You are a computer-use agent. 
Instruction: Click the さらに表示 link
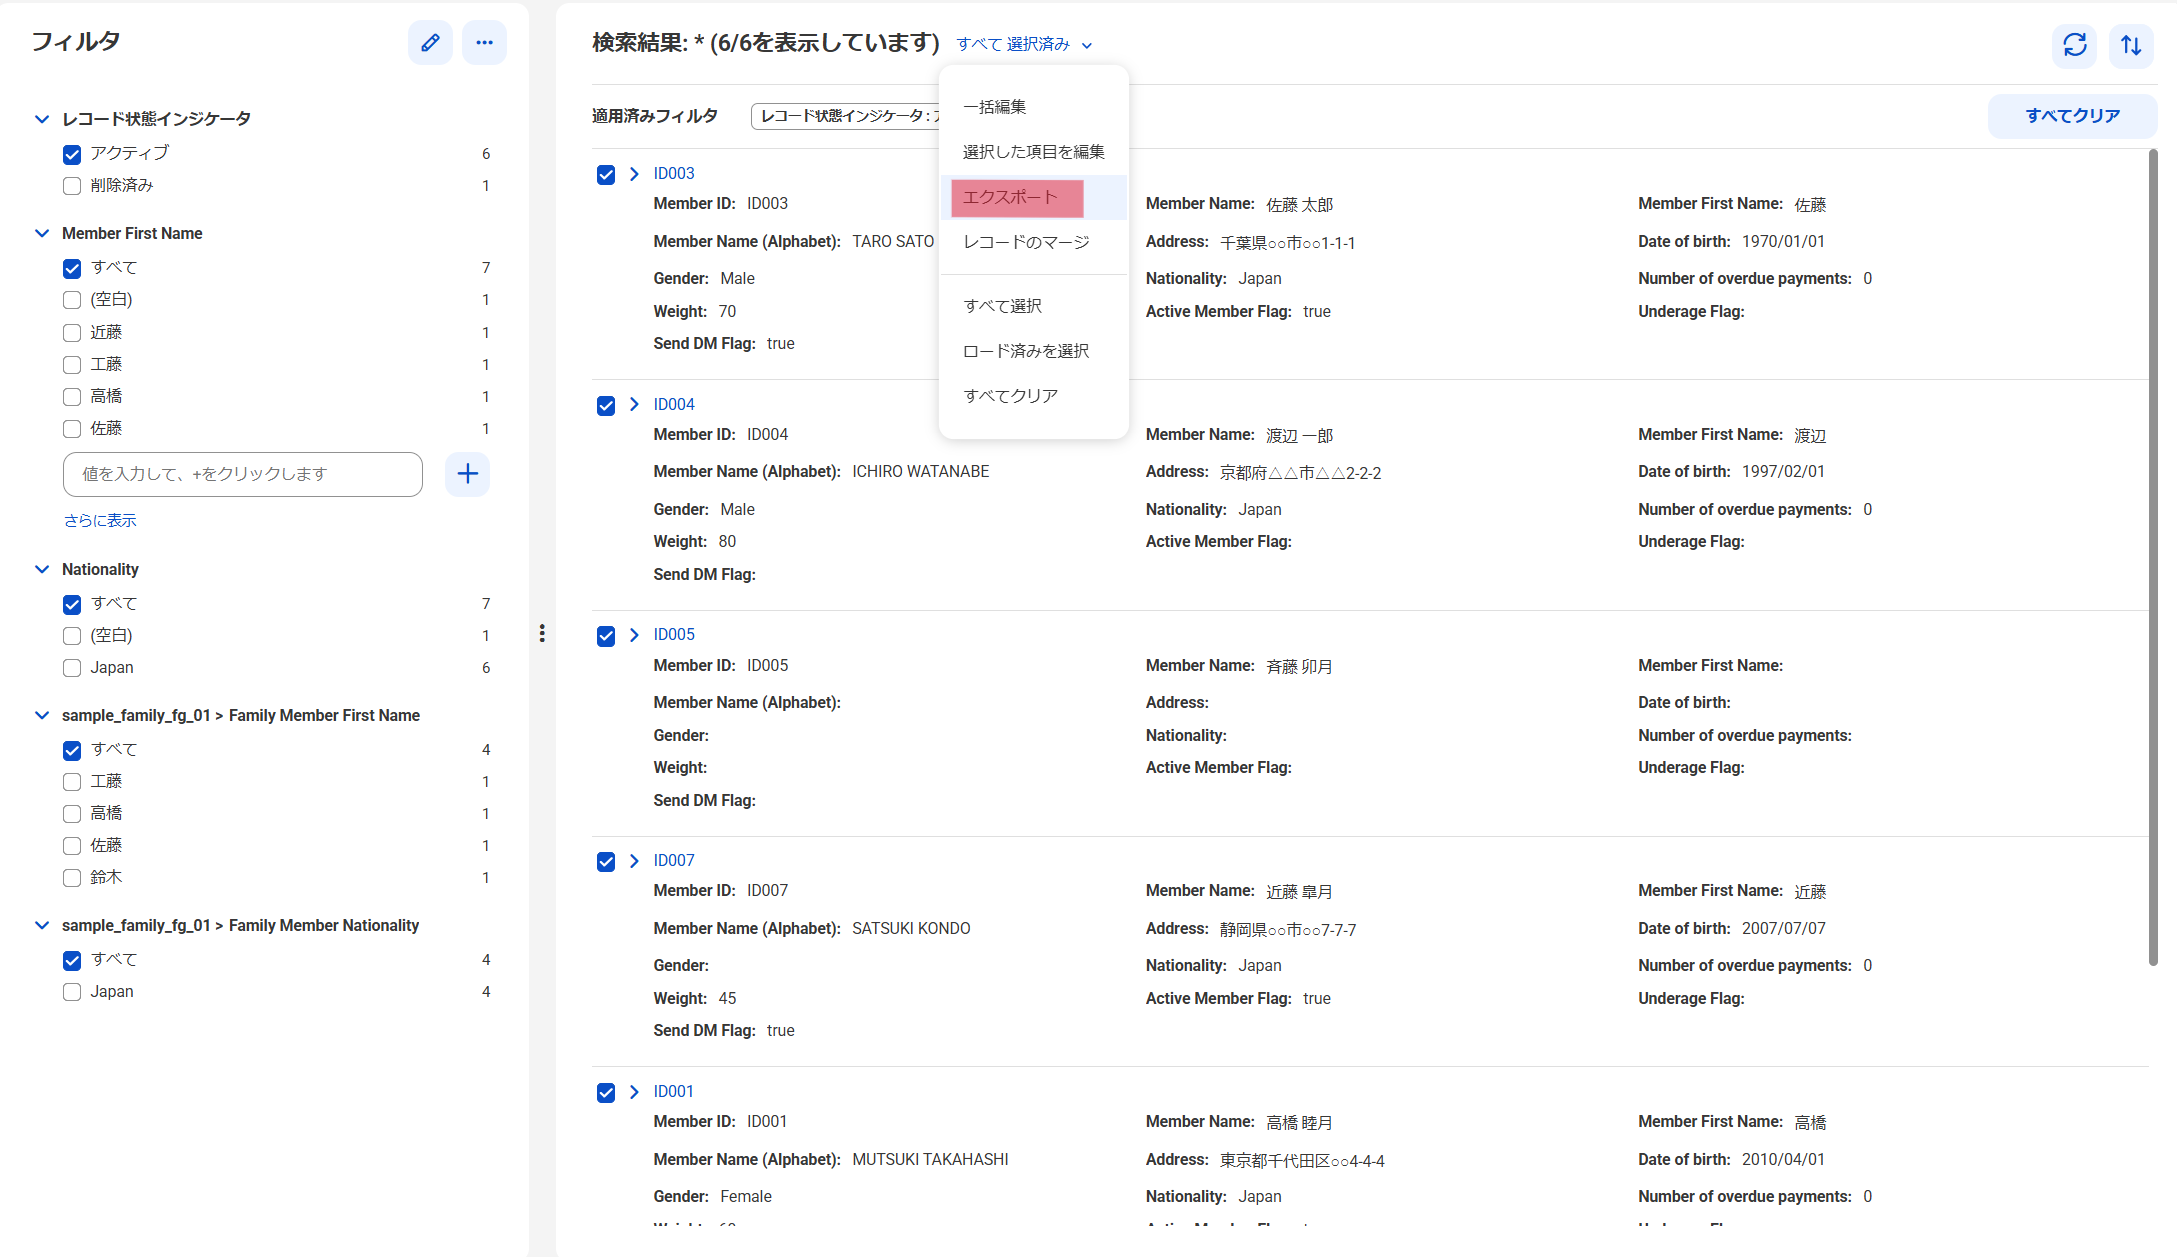100,520
